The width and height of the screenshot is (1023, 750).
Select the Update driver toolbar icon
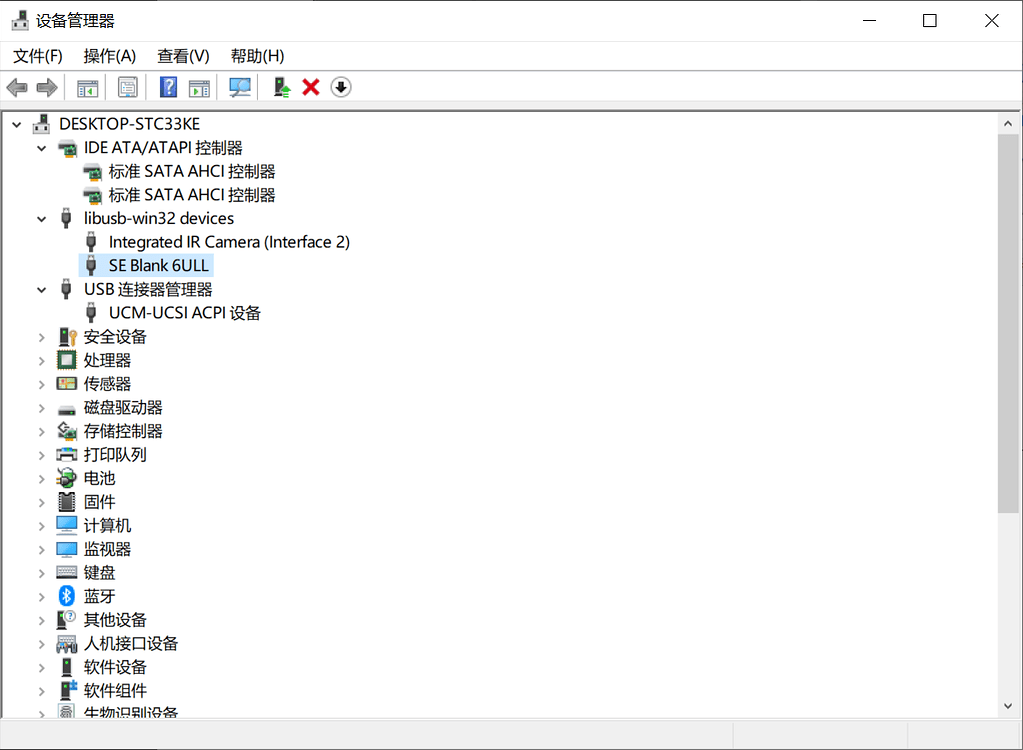coord(281,87)
